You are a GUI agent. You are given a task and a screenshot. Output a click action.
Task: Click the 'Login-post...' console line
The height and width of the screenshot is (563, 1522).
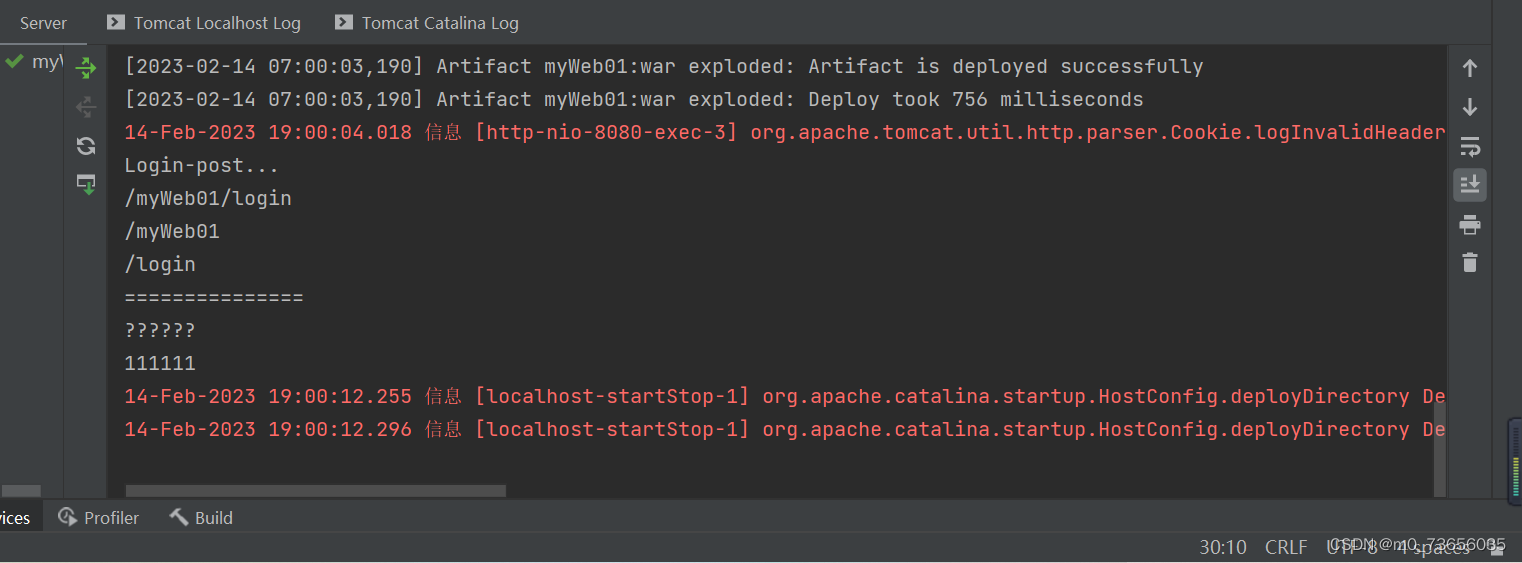pyautogui.click(x=202, y=166)
